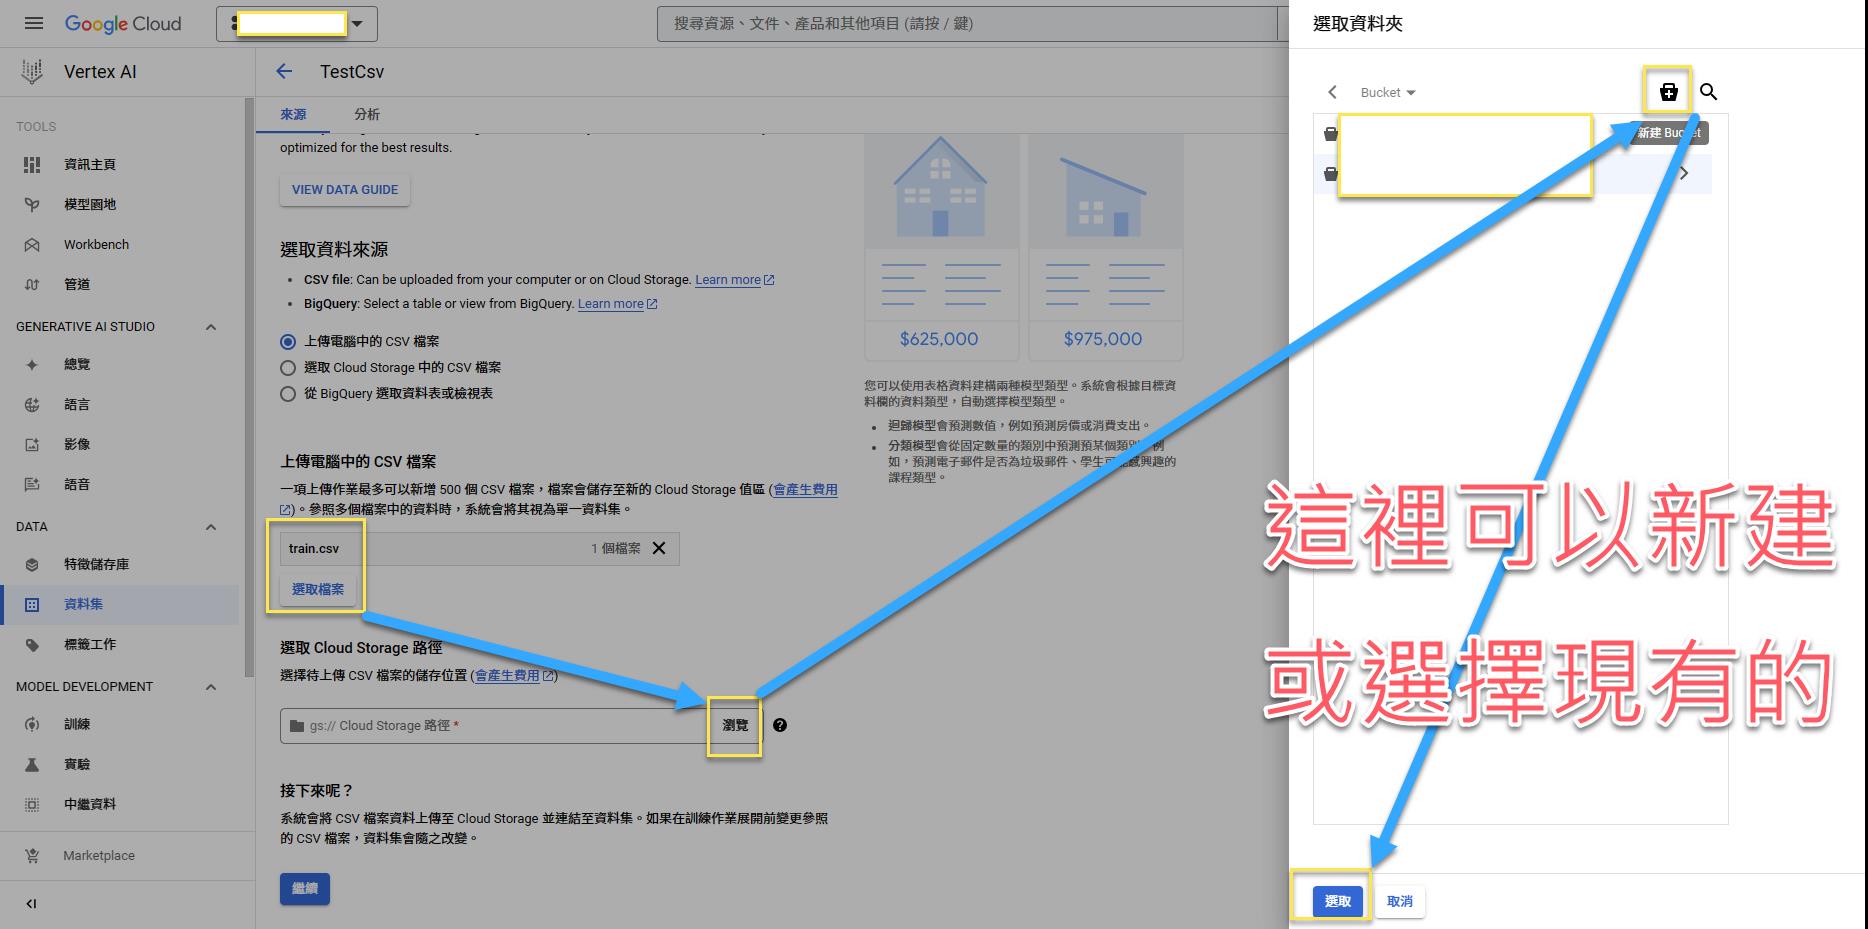Navigate back with the chevron beside Bucket

click(x=1332, y=92)
